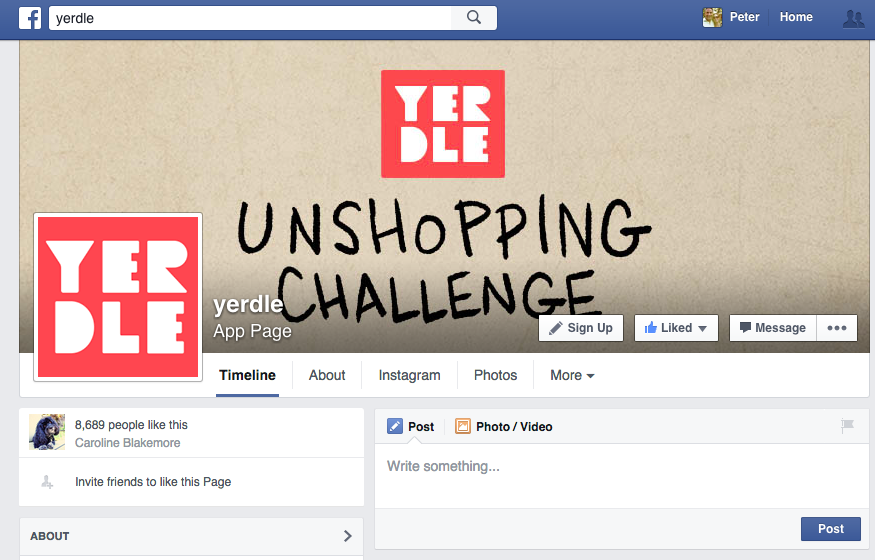Click the Message button

pyautogui.click(x=773, y=328)
